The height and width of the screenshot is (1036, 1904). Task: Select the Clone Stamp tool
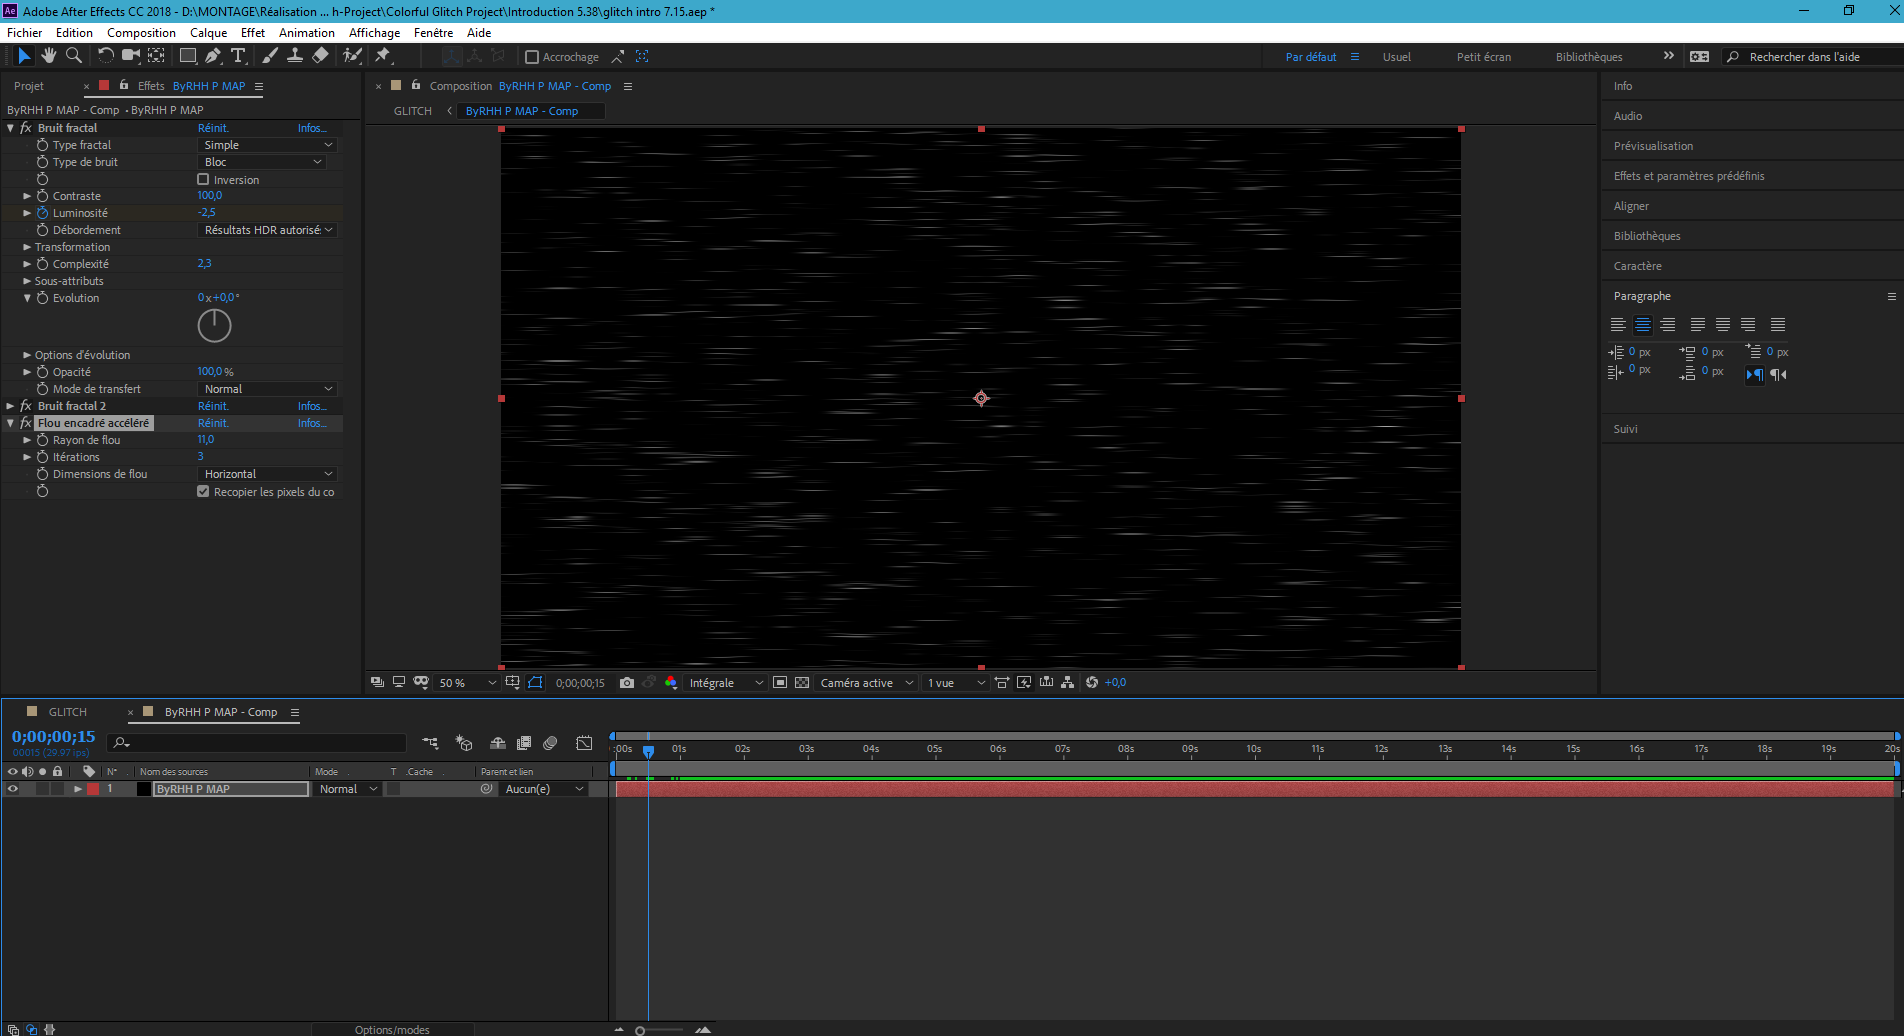[295, 56]
